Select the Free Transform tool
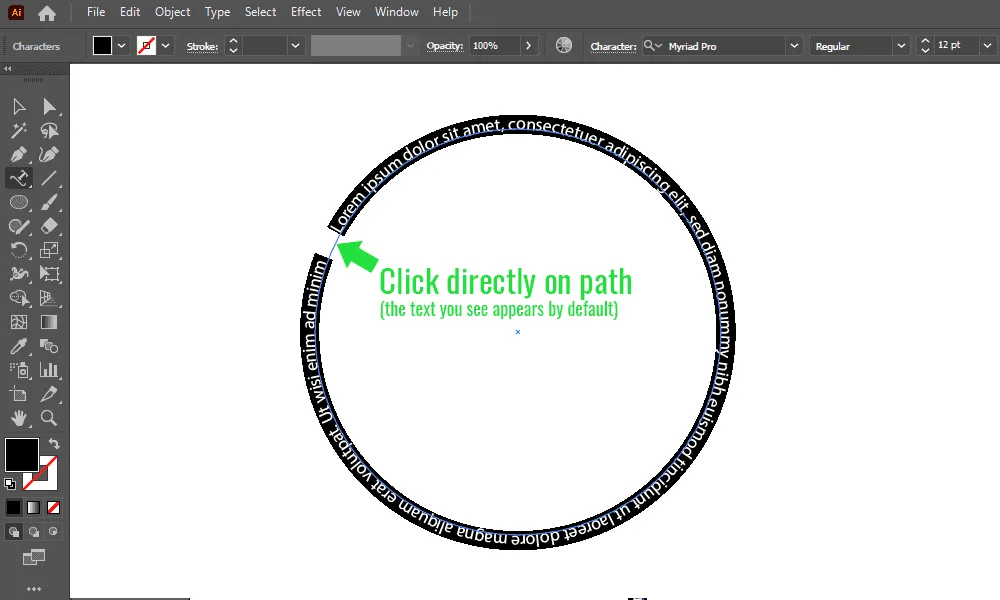 (x=49, y=274)
